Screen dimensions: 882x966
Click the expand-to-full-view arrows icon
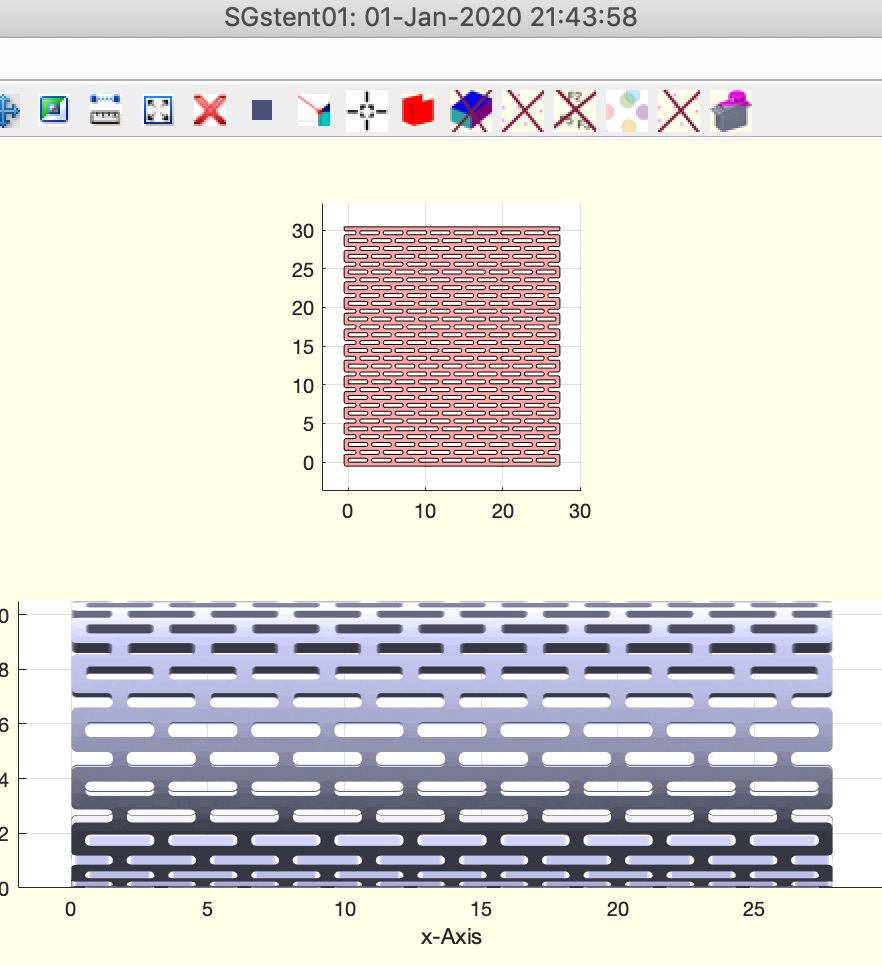click(x=157, y=110)
